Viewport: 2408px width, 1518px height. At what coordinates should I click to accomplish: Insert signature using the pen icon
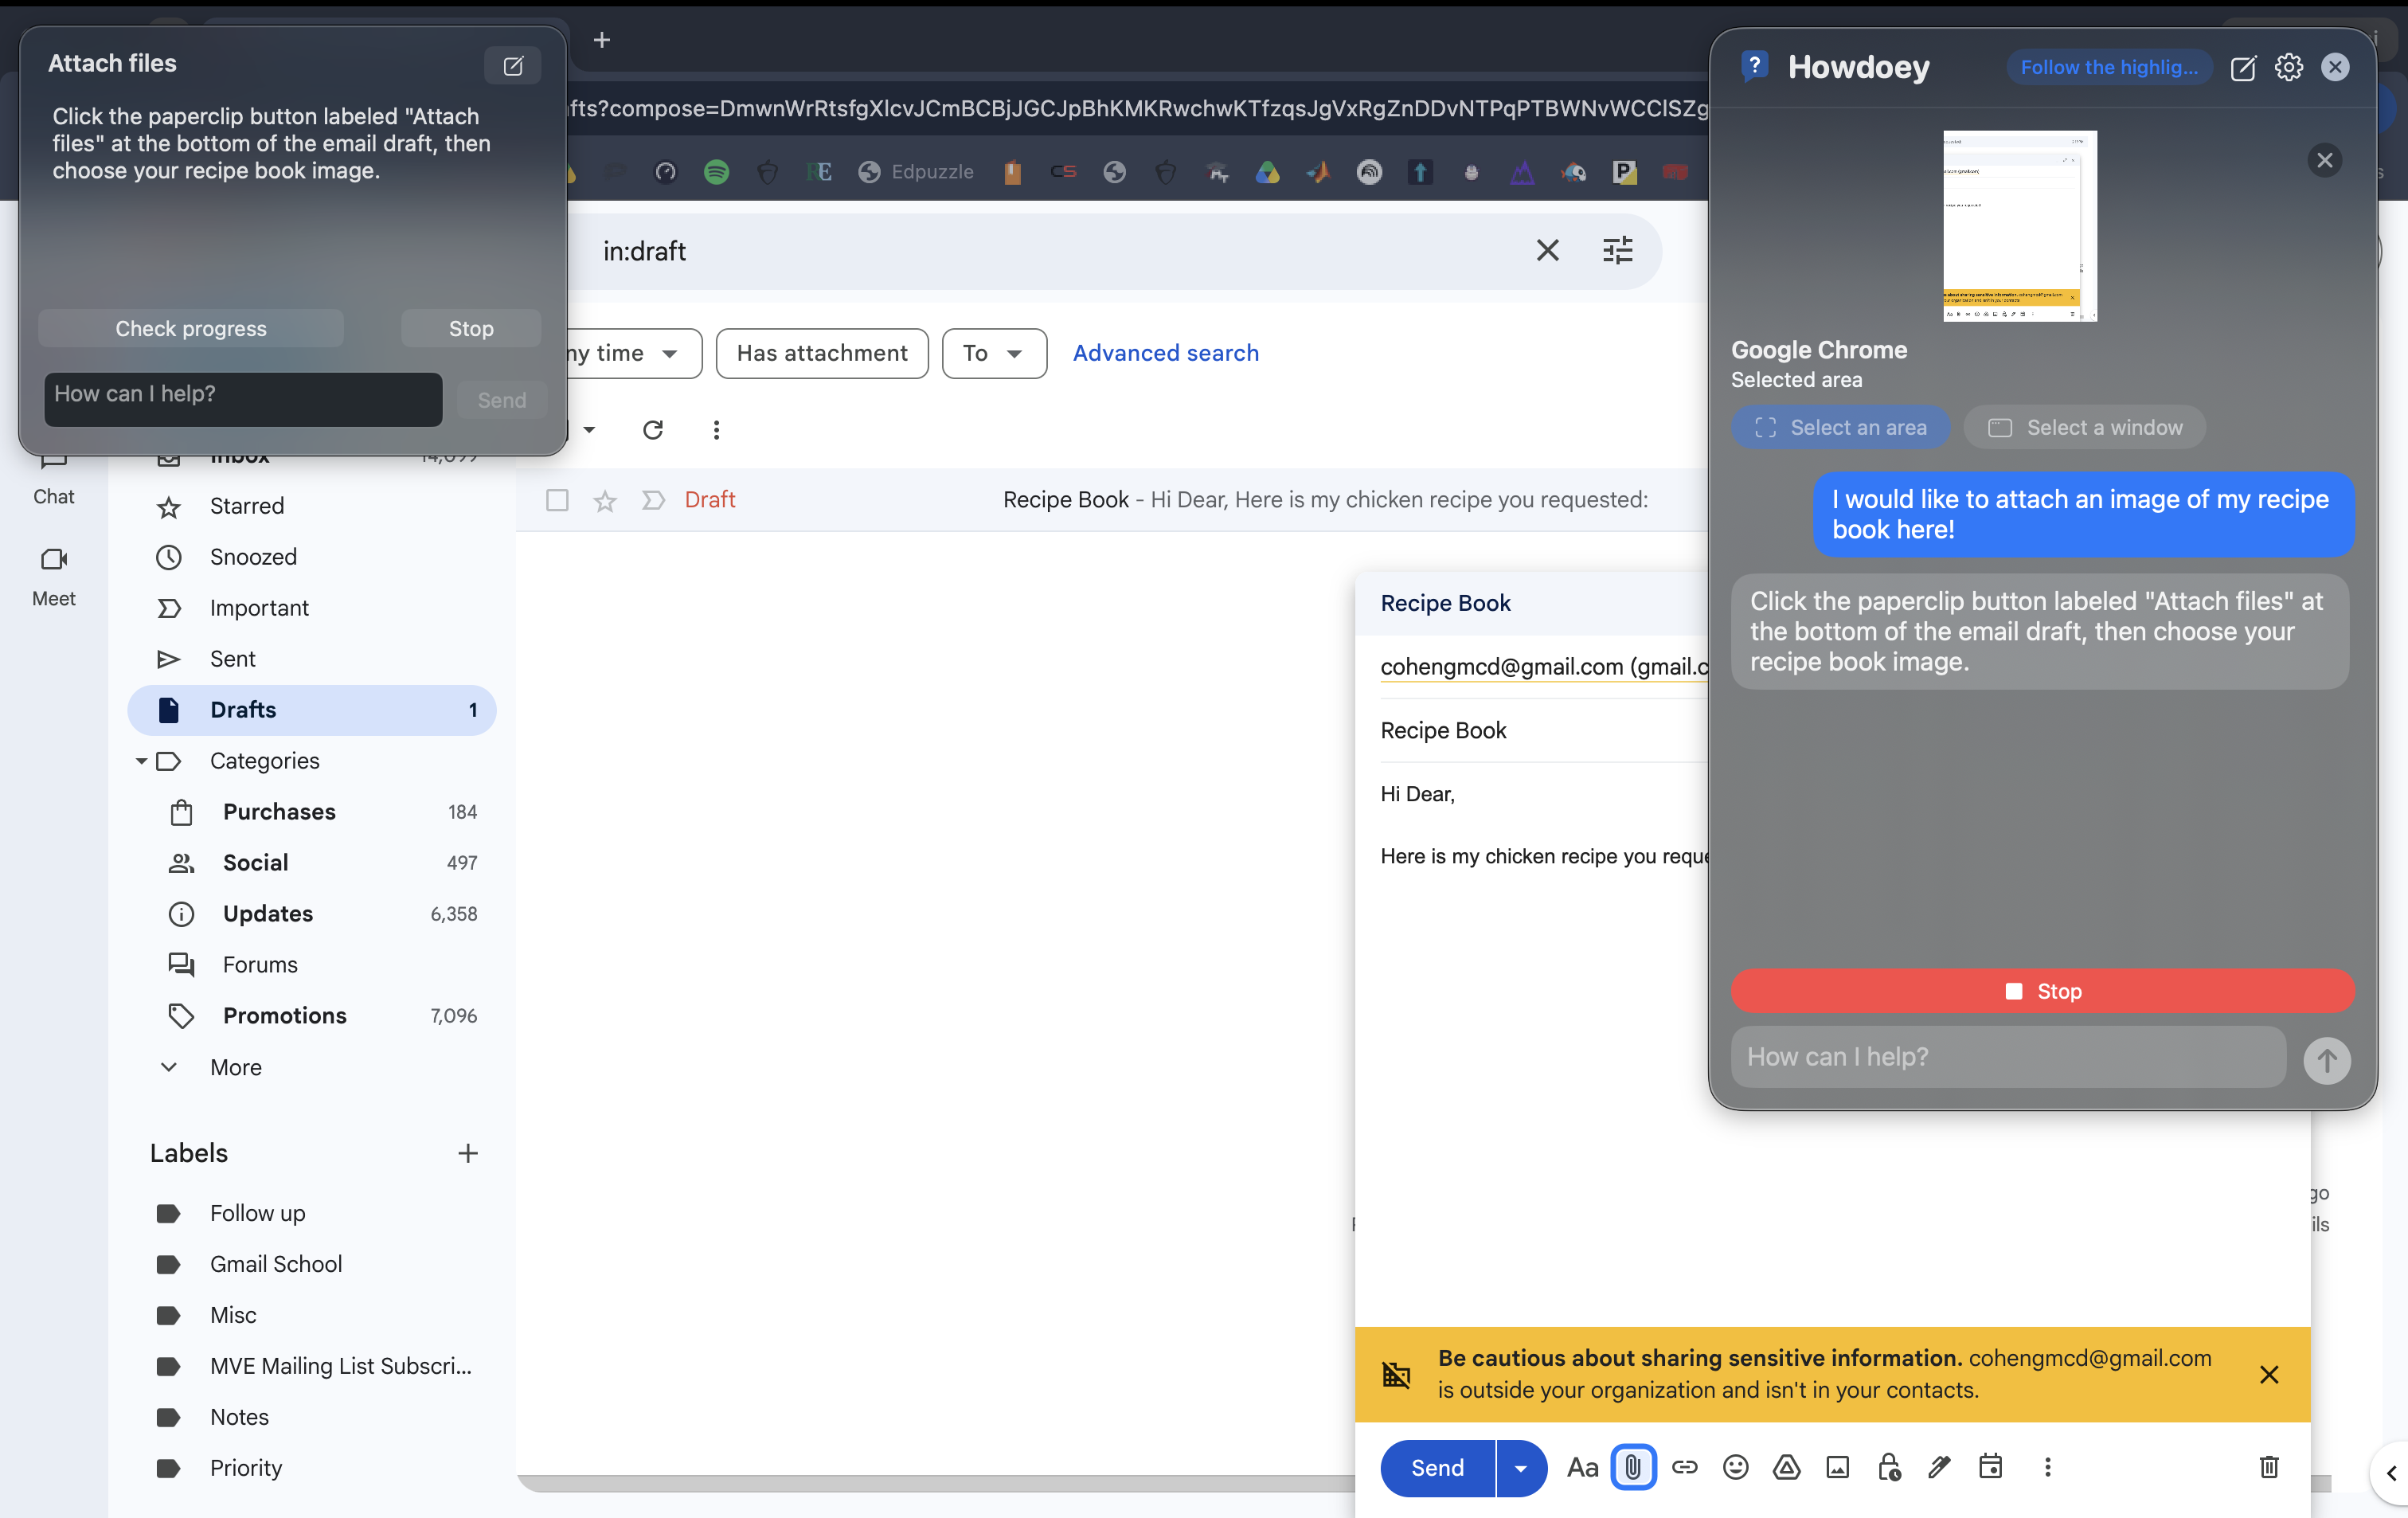1940,1467
